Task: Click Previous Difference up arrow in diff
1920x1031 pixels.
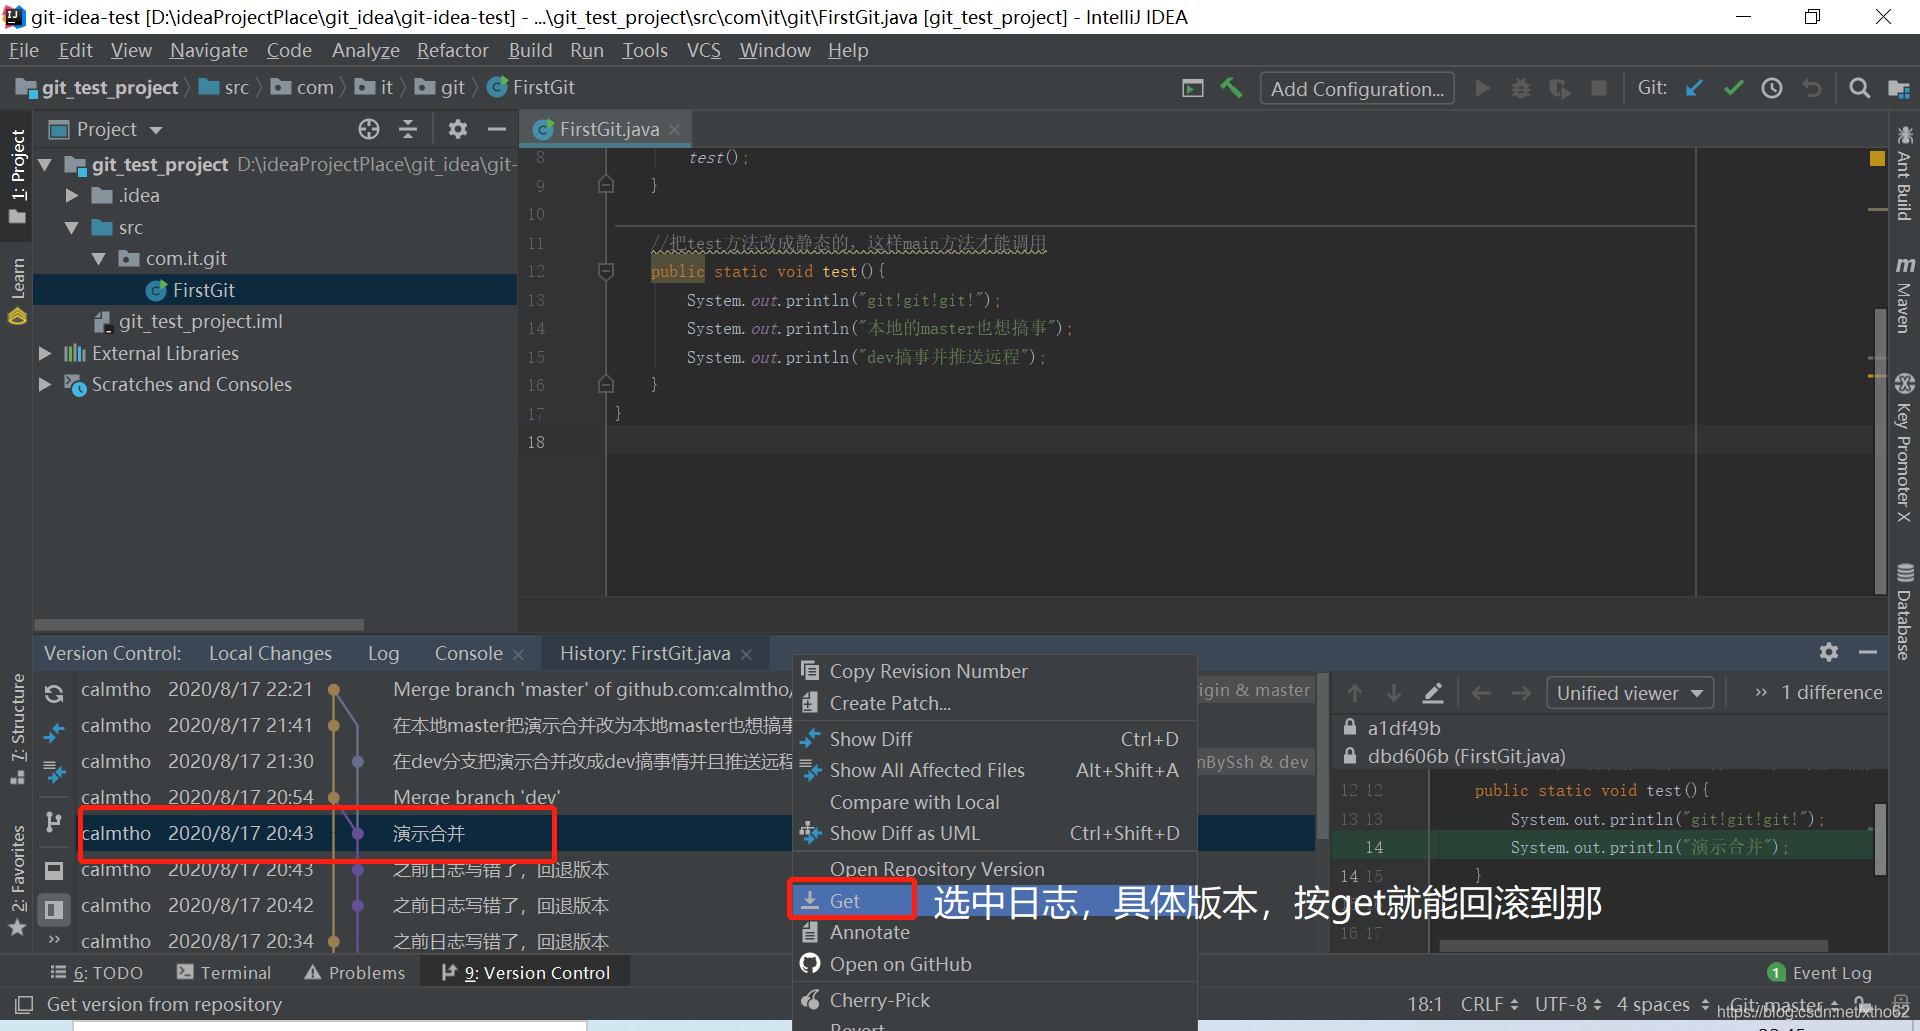Action: [1355, 693]
